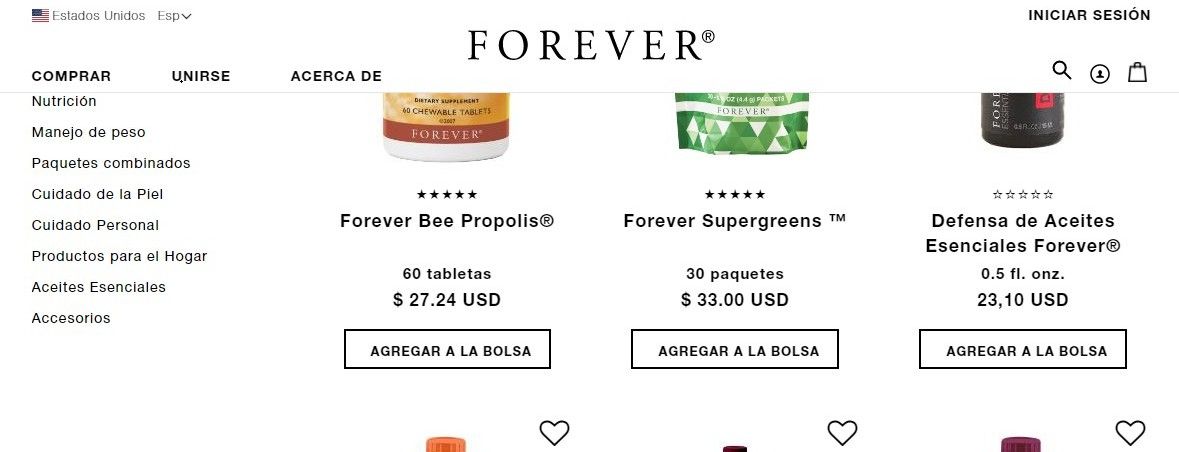Click the Forever Bee Propolis star rating

(447, 195)
